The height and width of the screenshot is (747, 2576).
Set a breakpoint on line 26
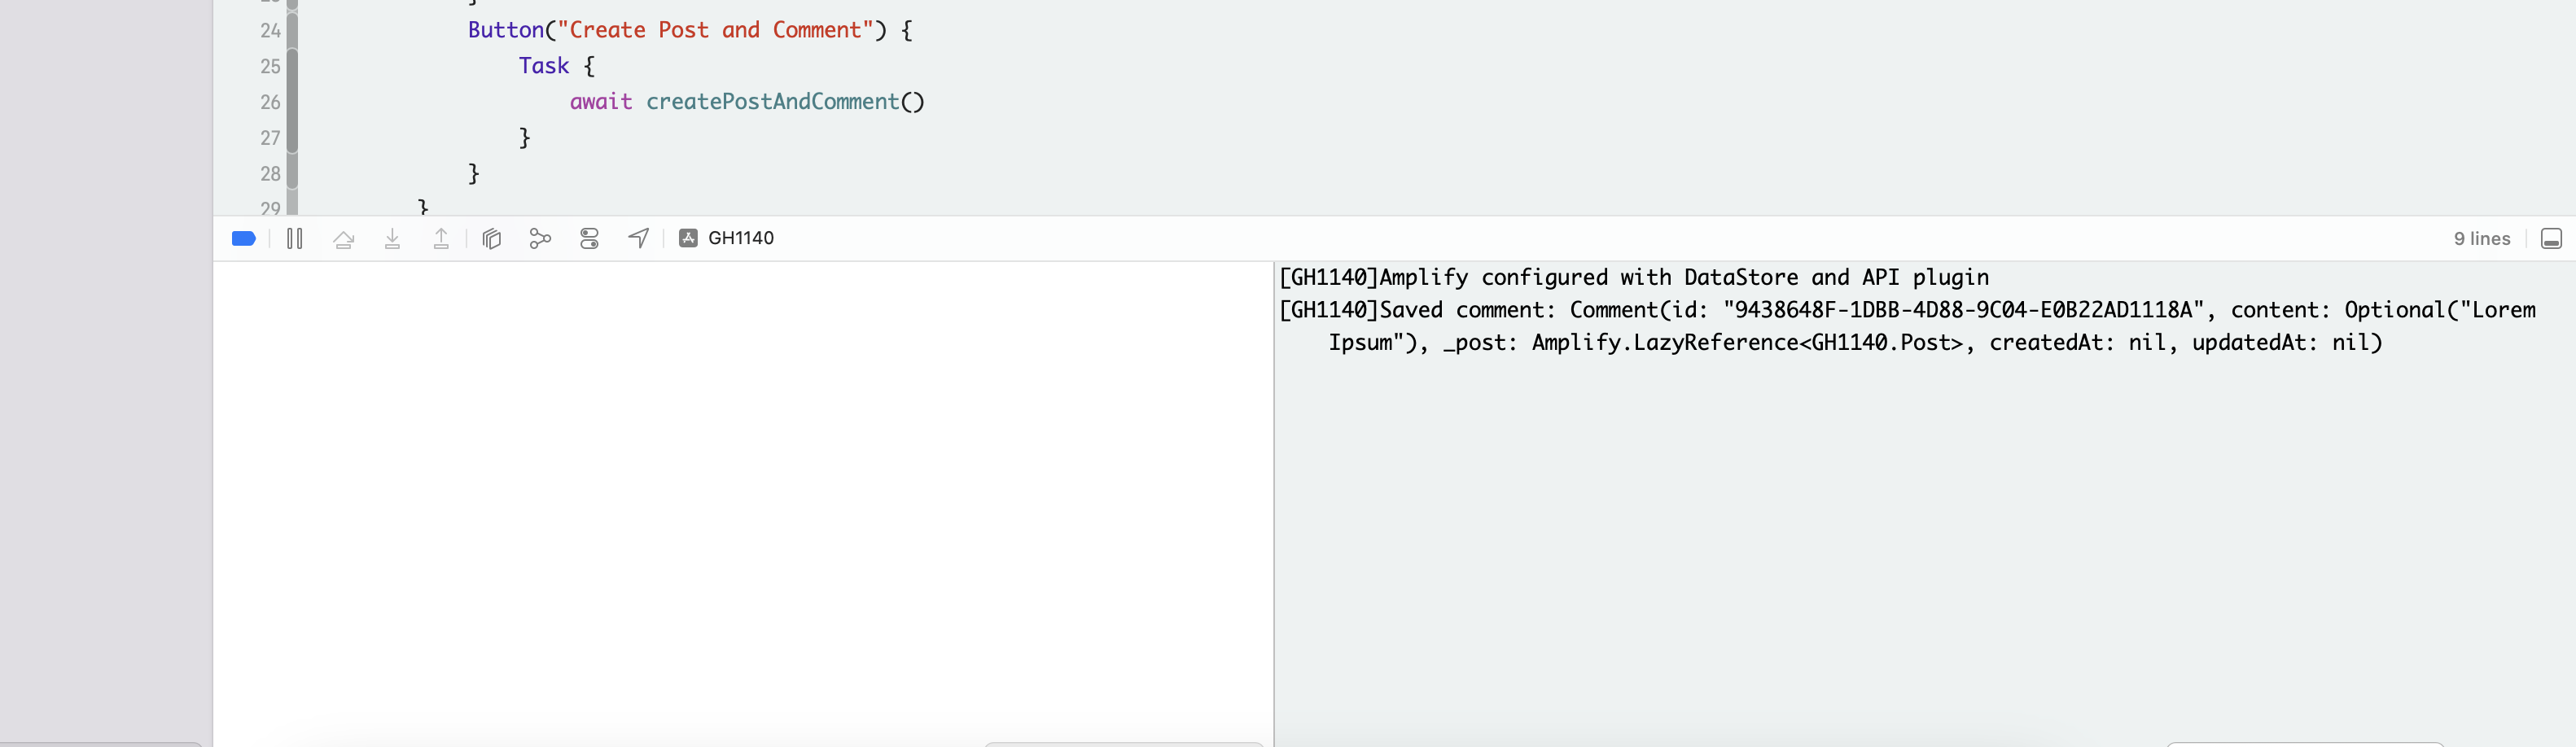269,102
